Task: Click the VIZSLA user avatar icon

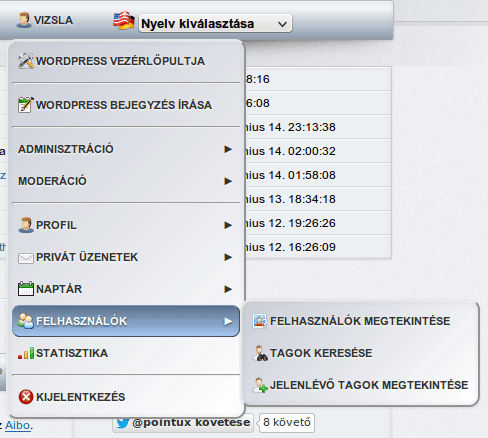Action: 24,20
